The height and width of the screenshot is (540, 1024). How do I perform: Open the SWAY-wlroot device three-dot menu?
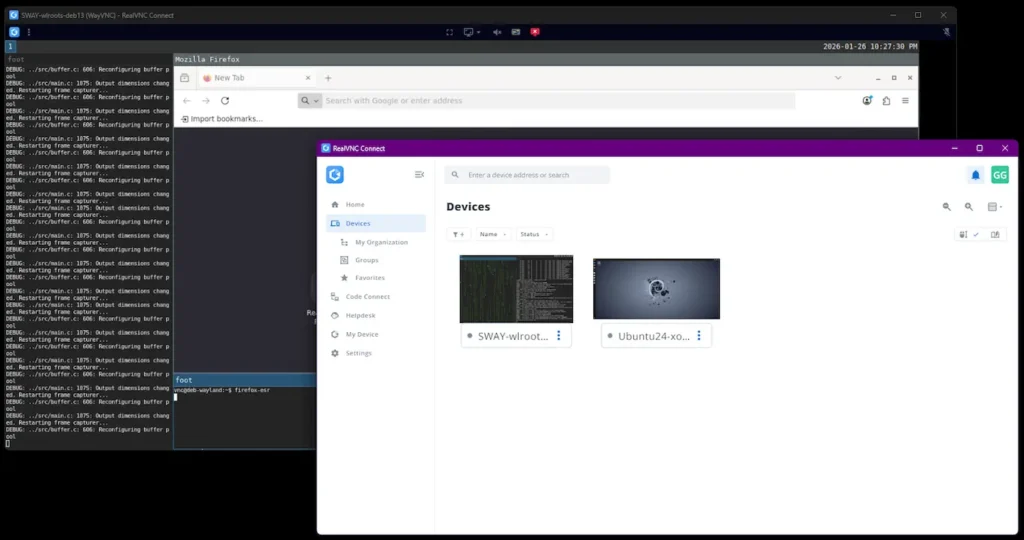click(x=558, y=336)
